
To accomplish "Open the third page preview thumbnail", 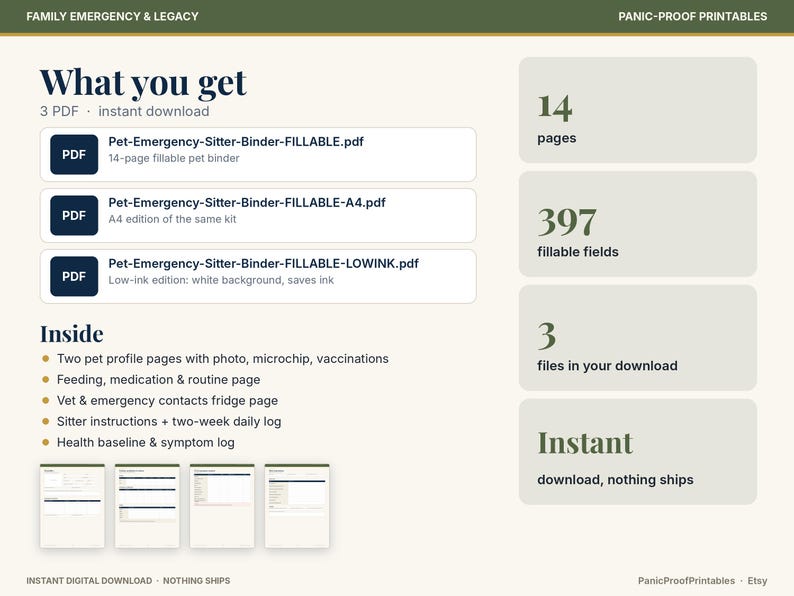I will point(222,506).
